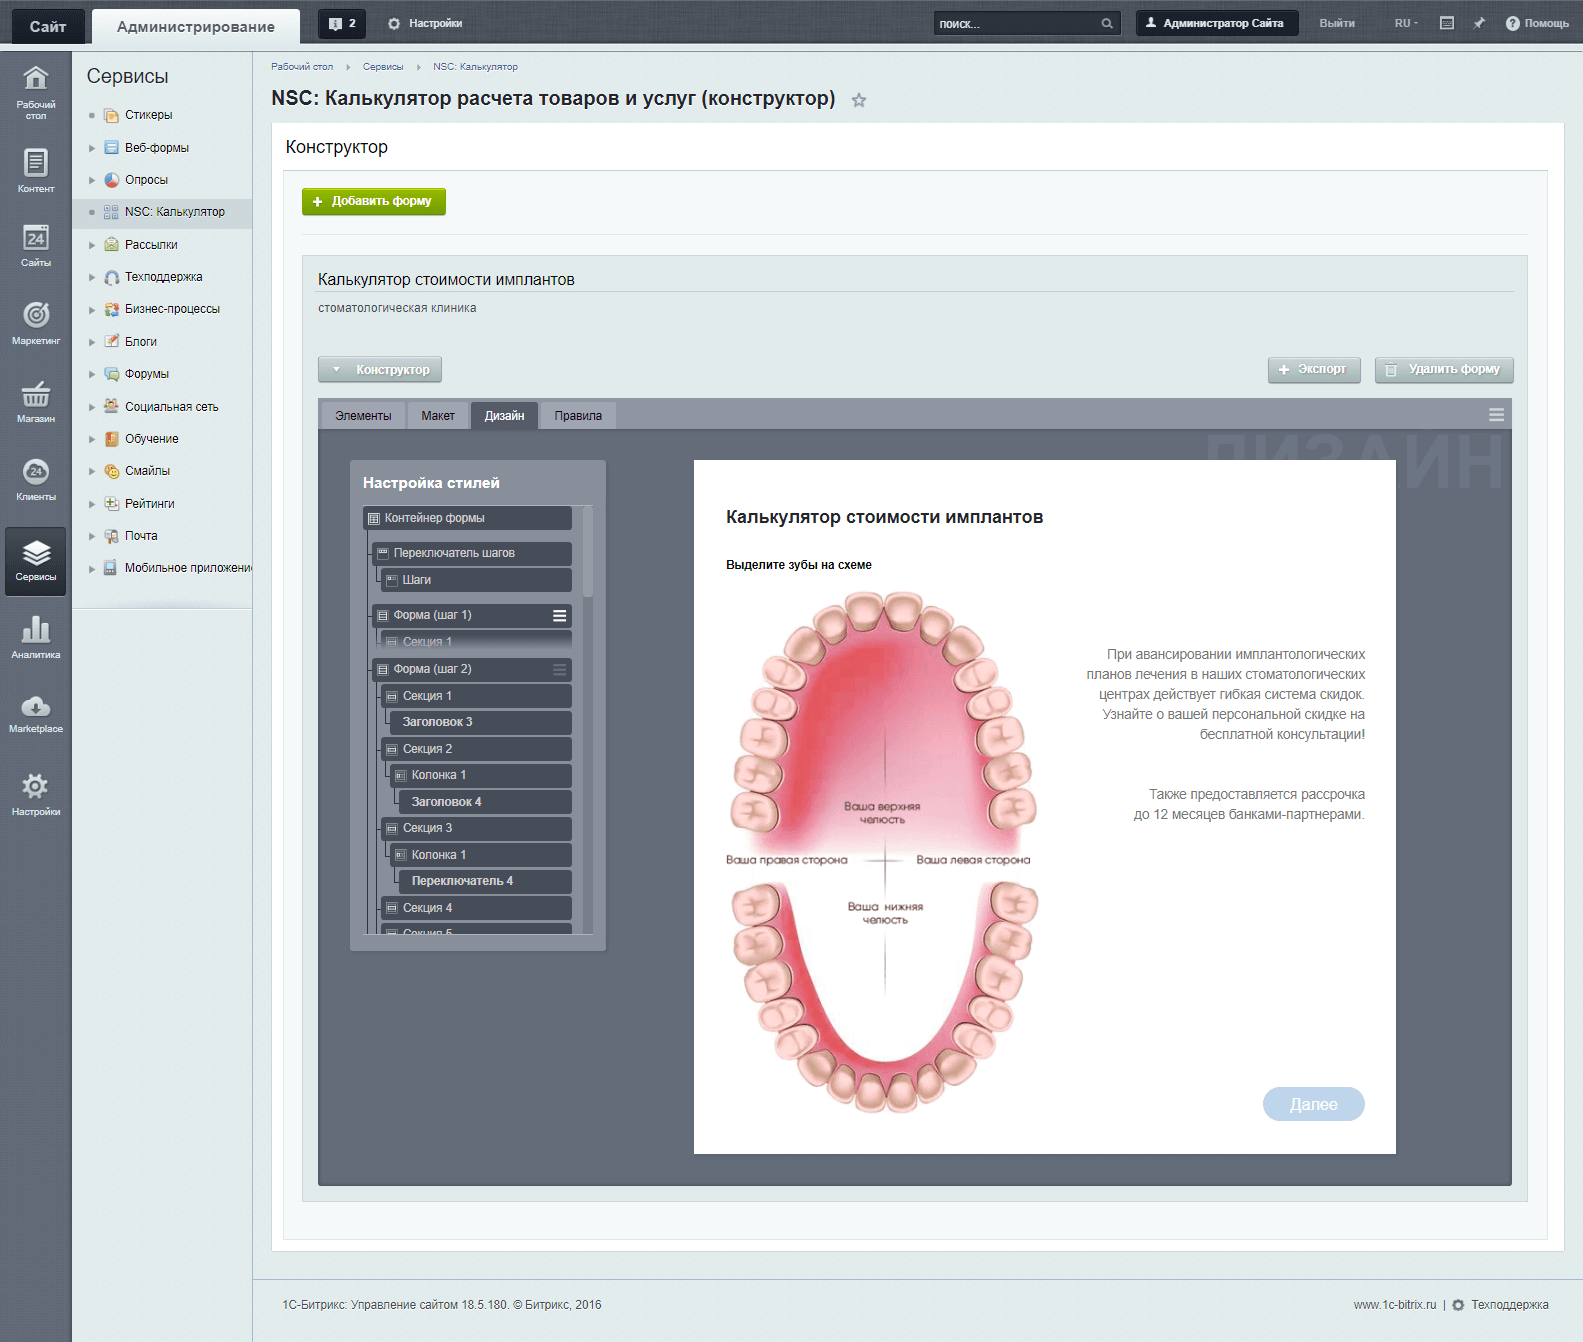
Task: Click the Удалить форму button
Action: click(x=1443, y=370)
